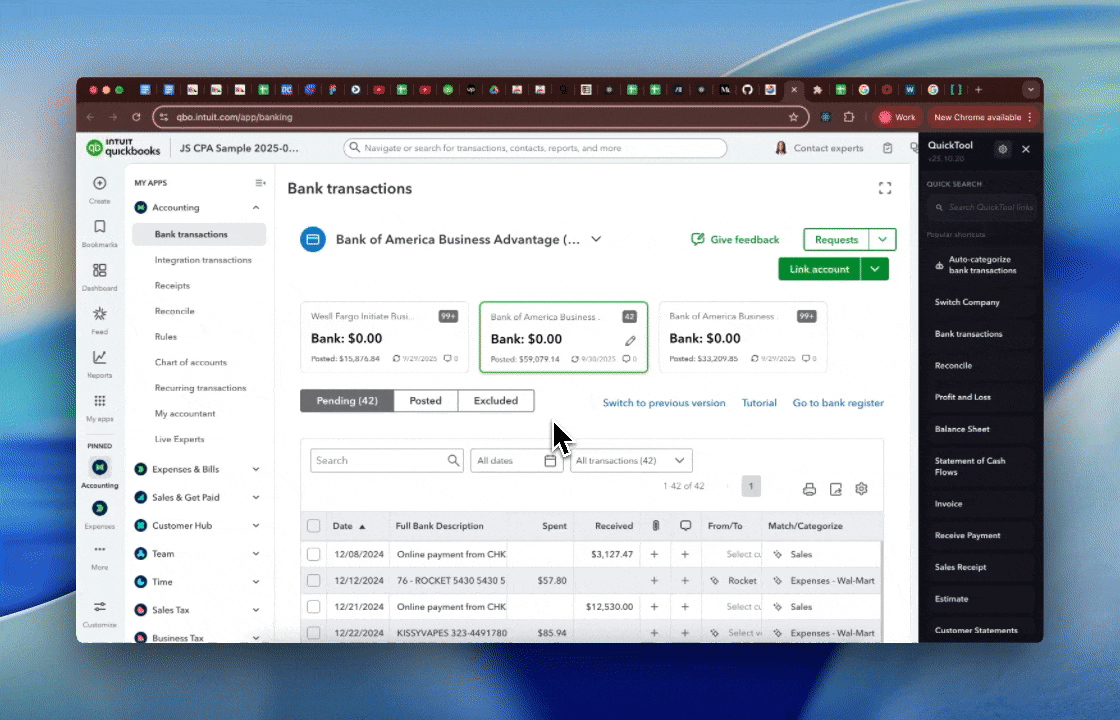
Task: Click the printer icon above the transaction table
Action: (809, 489)
